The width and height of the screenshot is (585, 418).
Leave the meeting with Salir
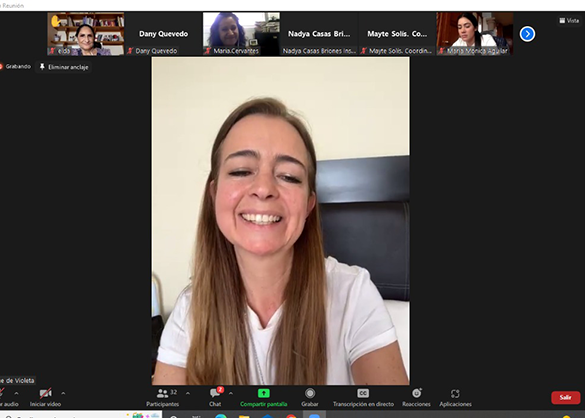[x=566, y=397]
